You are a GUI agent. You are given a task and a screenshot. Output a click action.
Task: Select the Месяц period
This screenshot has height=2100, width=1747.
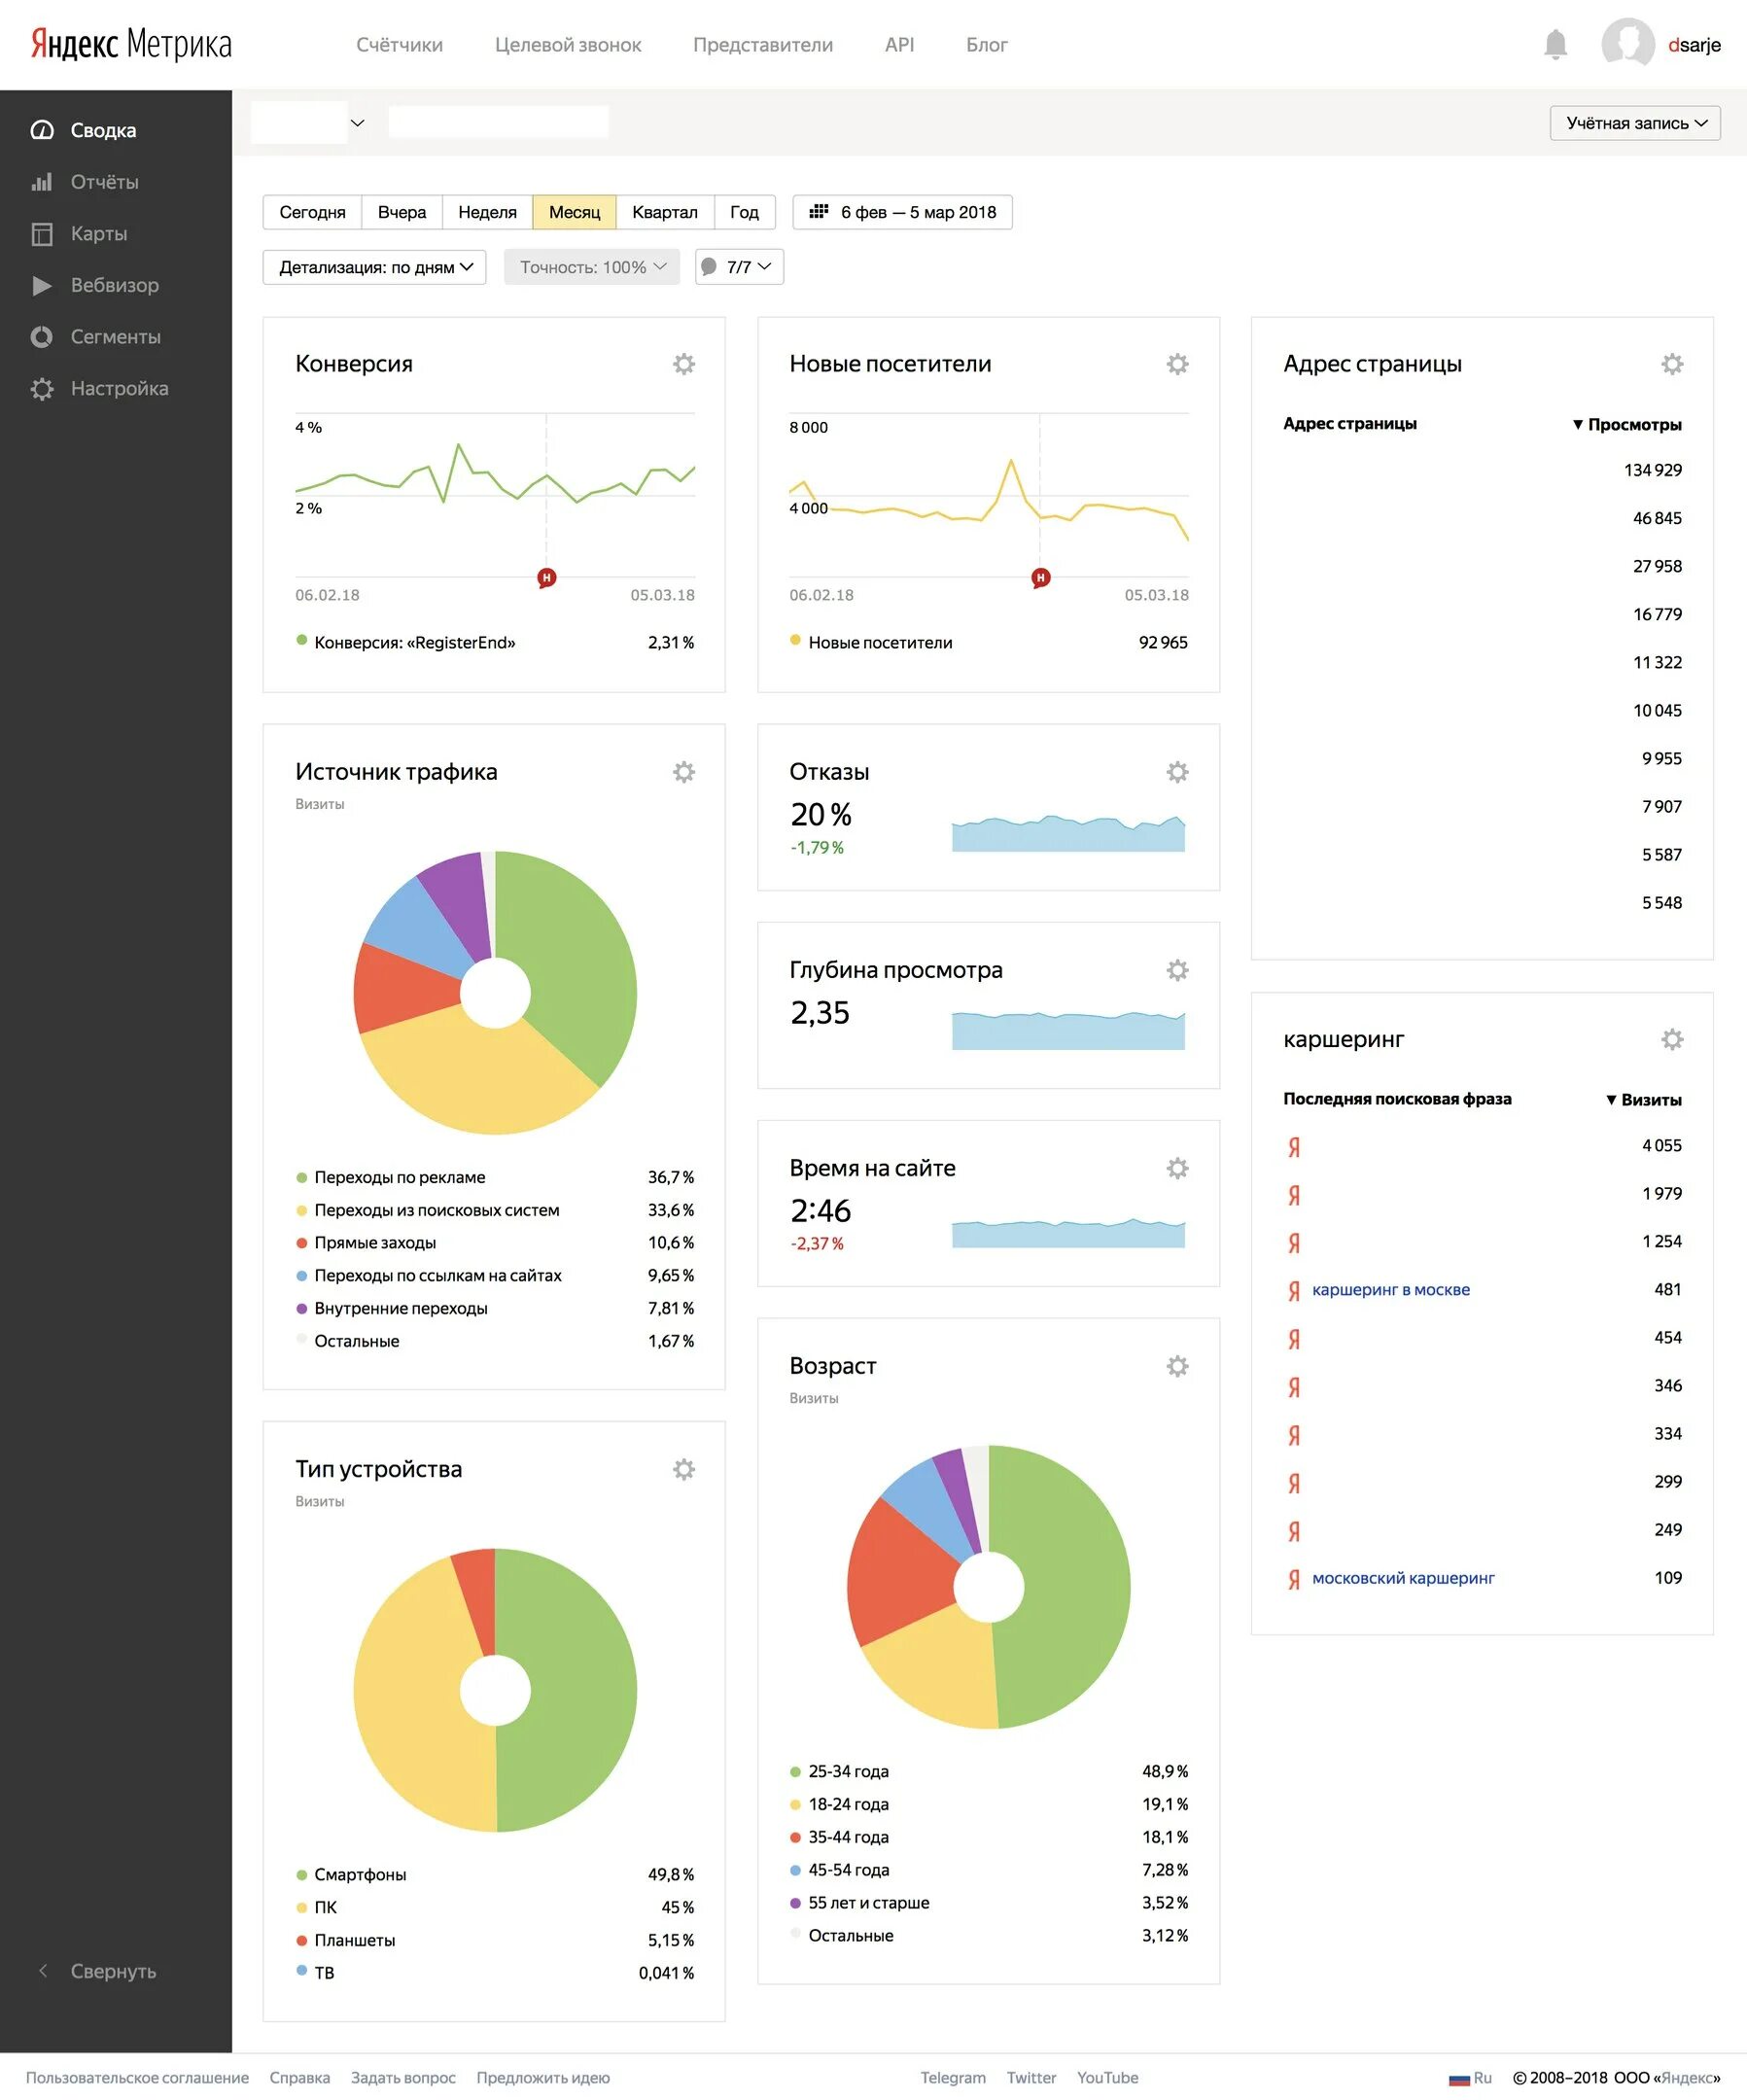[574, 212]
